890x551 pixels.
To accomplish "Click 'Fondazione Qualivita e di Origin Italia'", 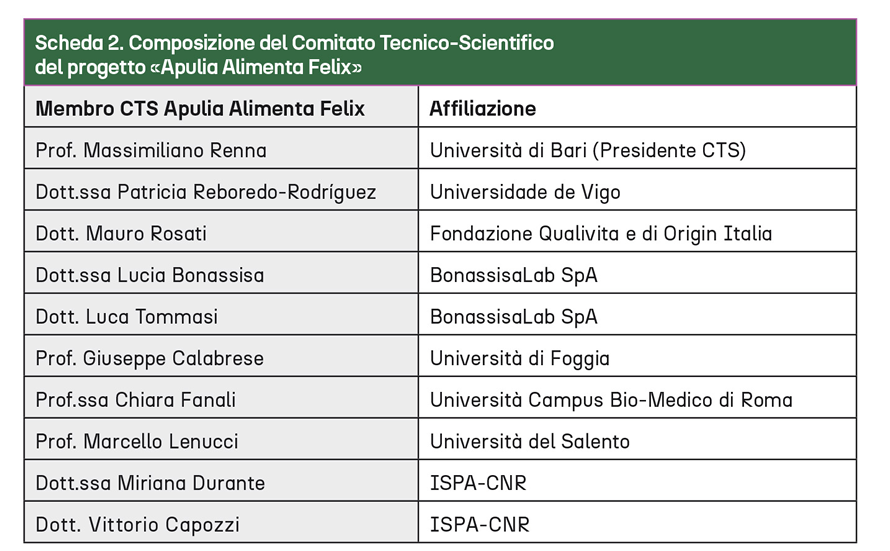I will (601, 234).
